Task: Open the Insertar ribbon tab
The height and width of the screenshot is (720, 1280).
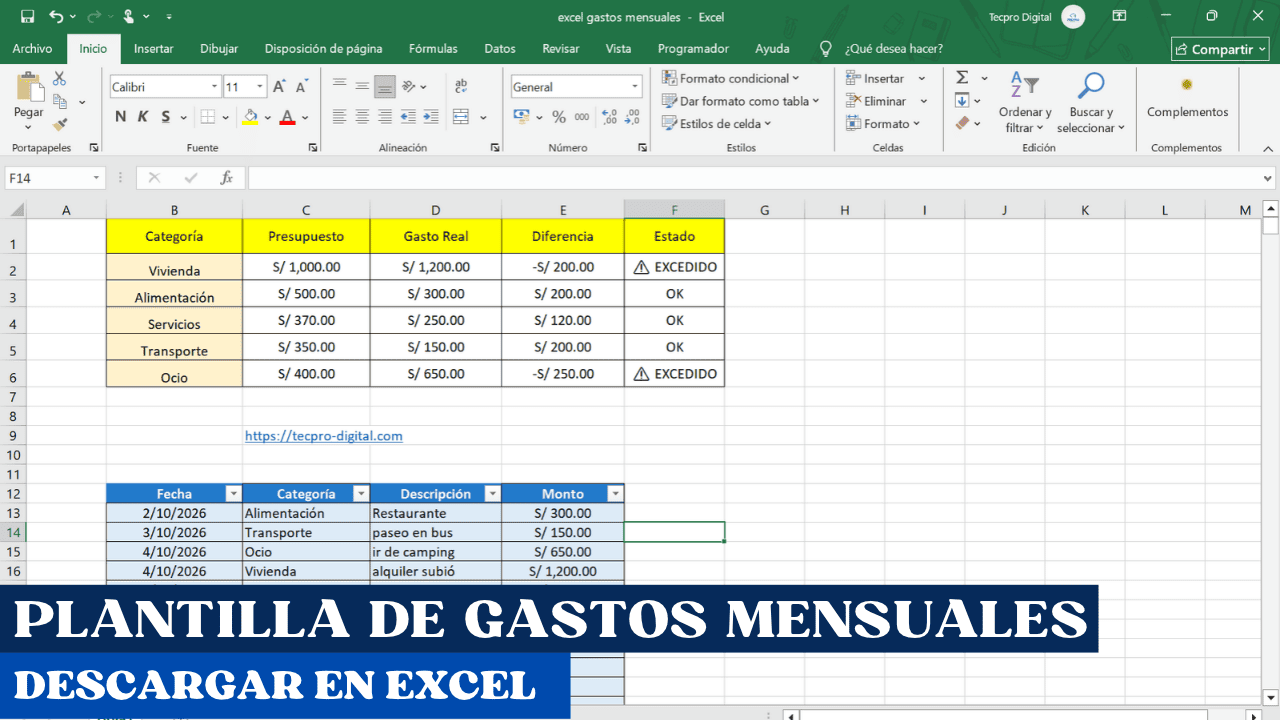Action: pyautogui.click(x=154, y=48)
